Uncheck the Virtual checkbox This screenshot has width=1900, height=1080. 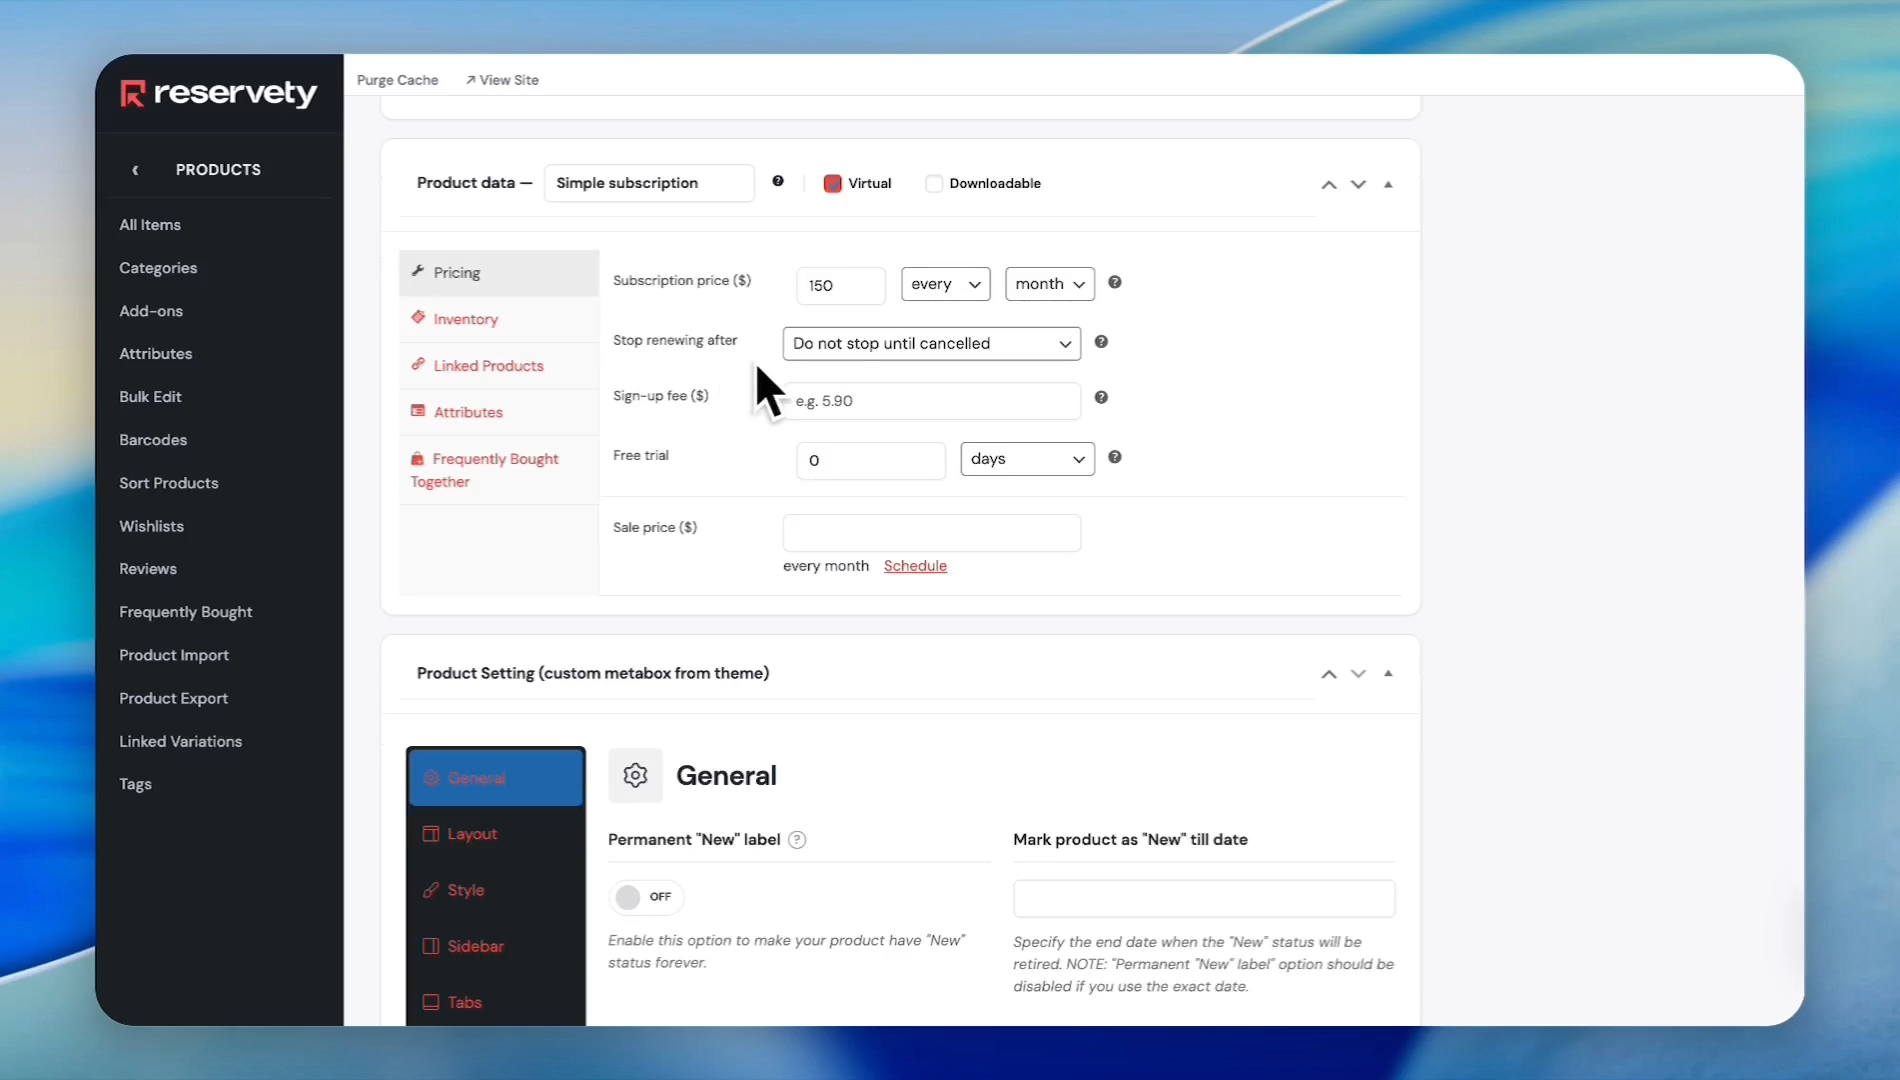click(x=832, y=184)
